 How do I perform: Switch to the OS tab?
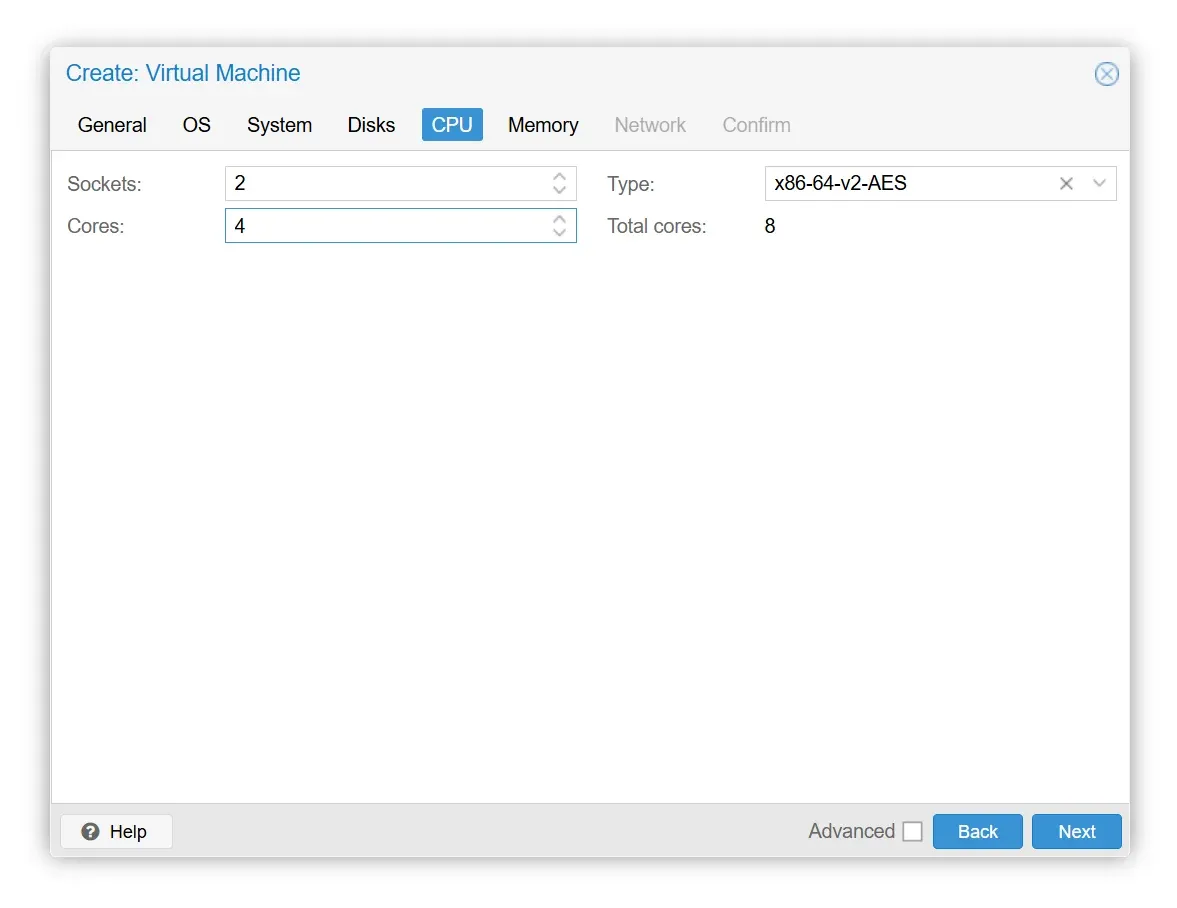pyautogui.click(x=197, y=125)
